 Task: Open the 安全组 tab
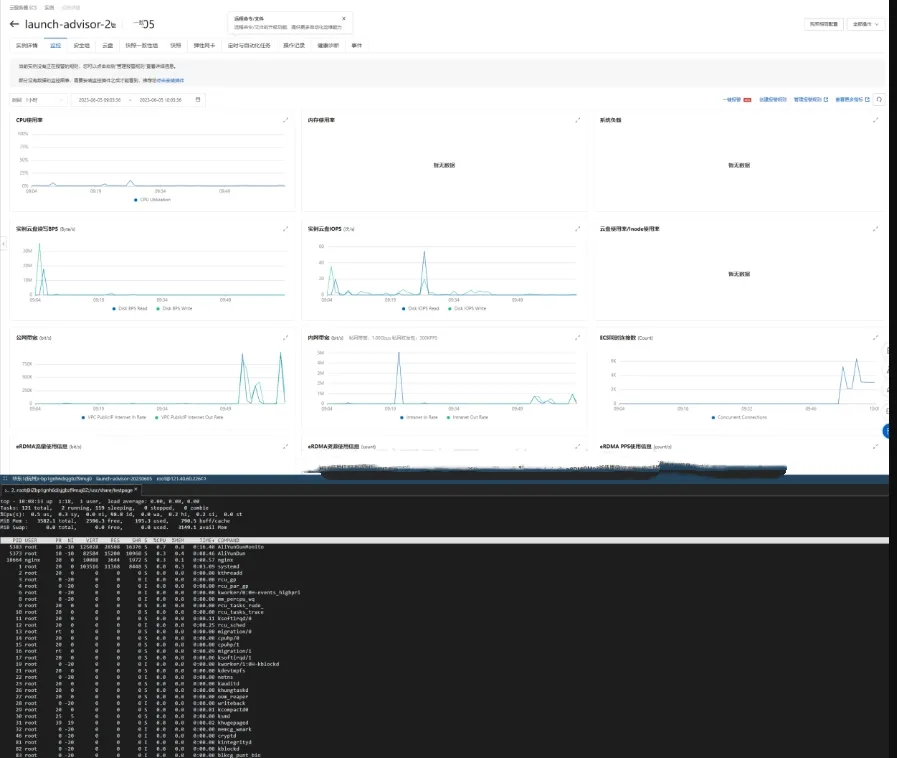[82, 45]
